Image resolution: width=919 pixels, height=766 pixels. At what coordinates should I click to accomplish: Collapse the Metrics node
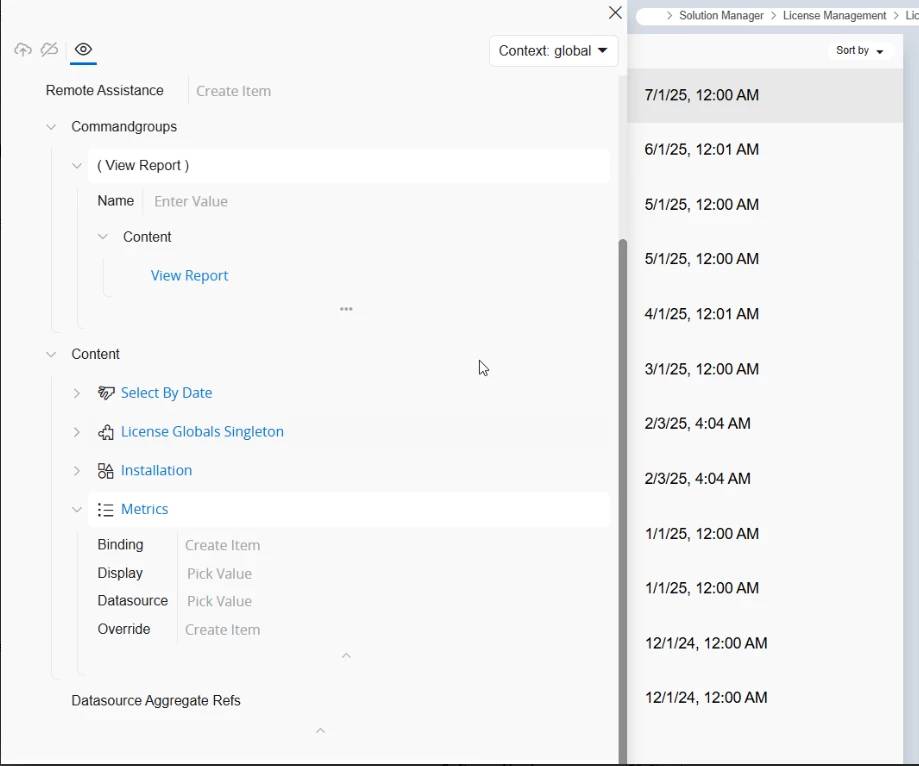[77, 509]
